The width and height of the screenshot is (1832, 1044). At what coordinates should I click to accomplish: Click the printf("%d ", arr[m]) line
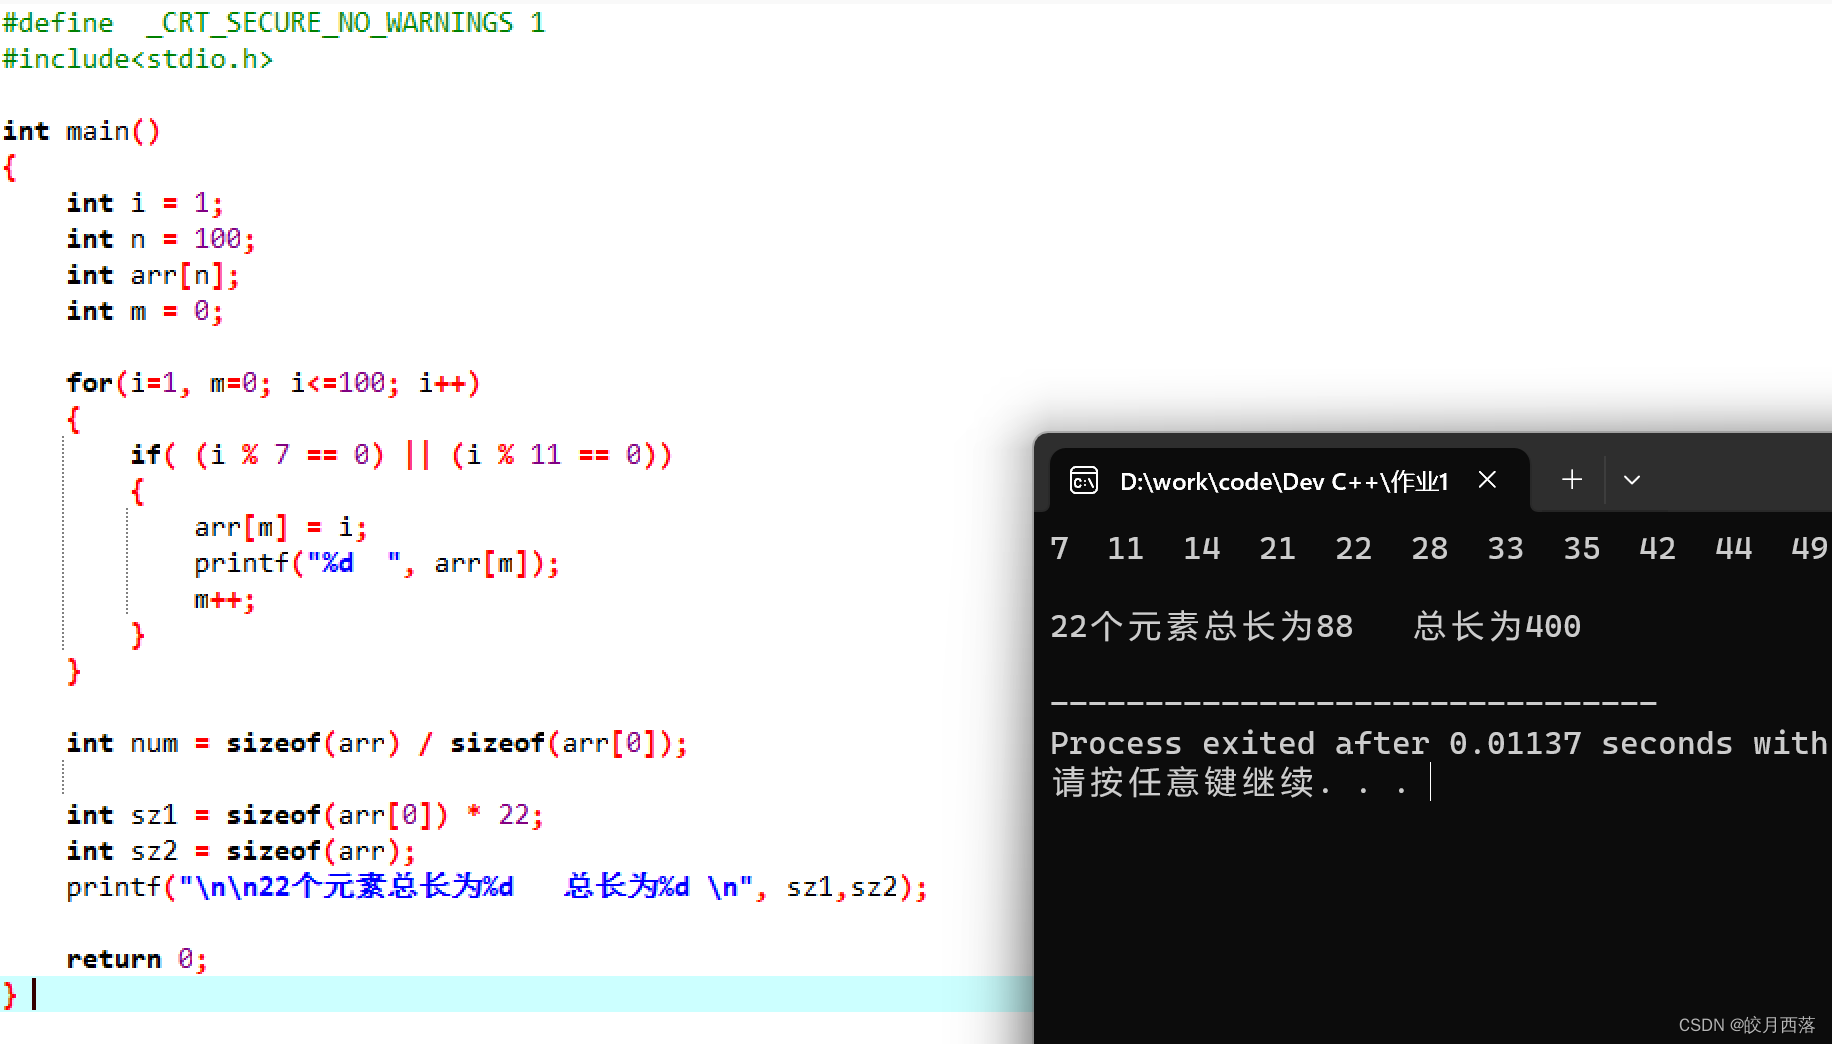pyautogui.click(x=377, y=563)
